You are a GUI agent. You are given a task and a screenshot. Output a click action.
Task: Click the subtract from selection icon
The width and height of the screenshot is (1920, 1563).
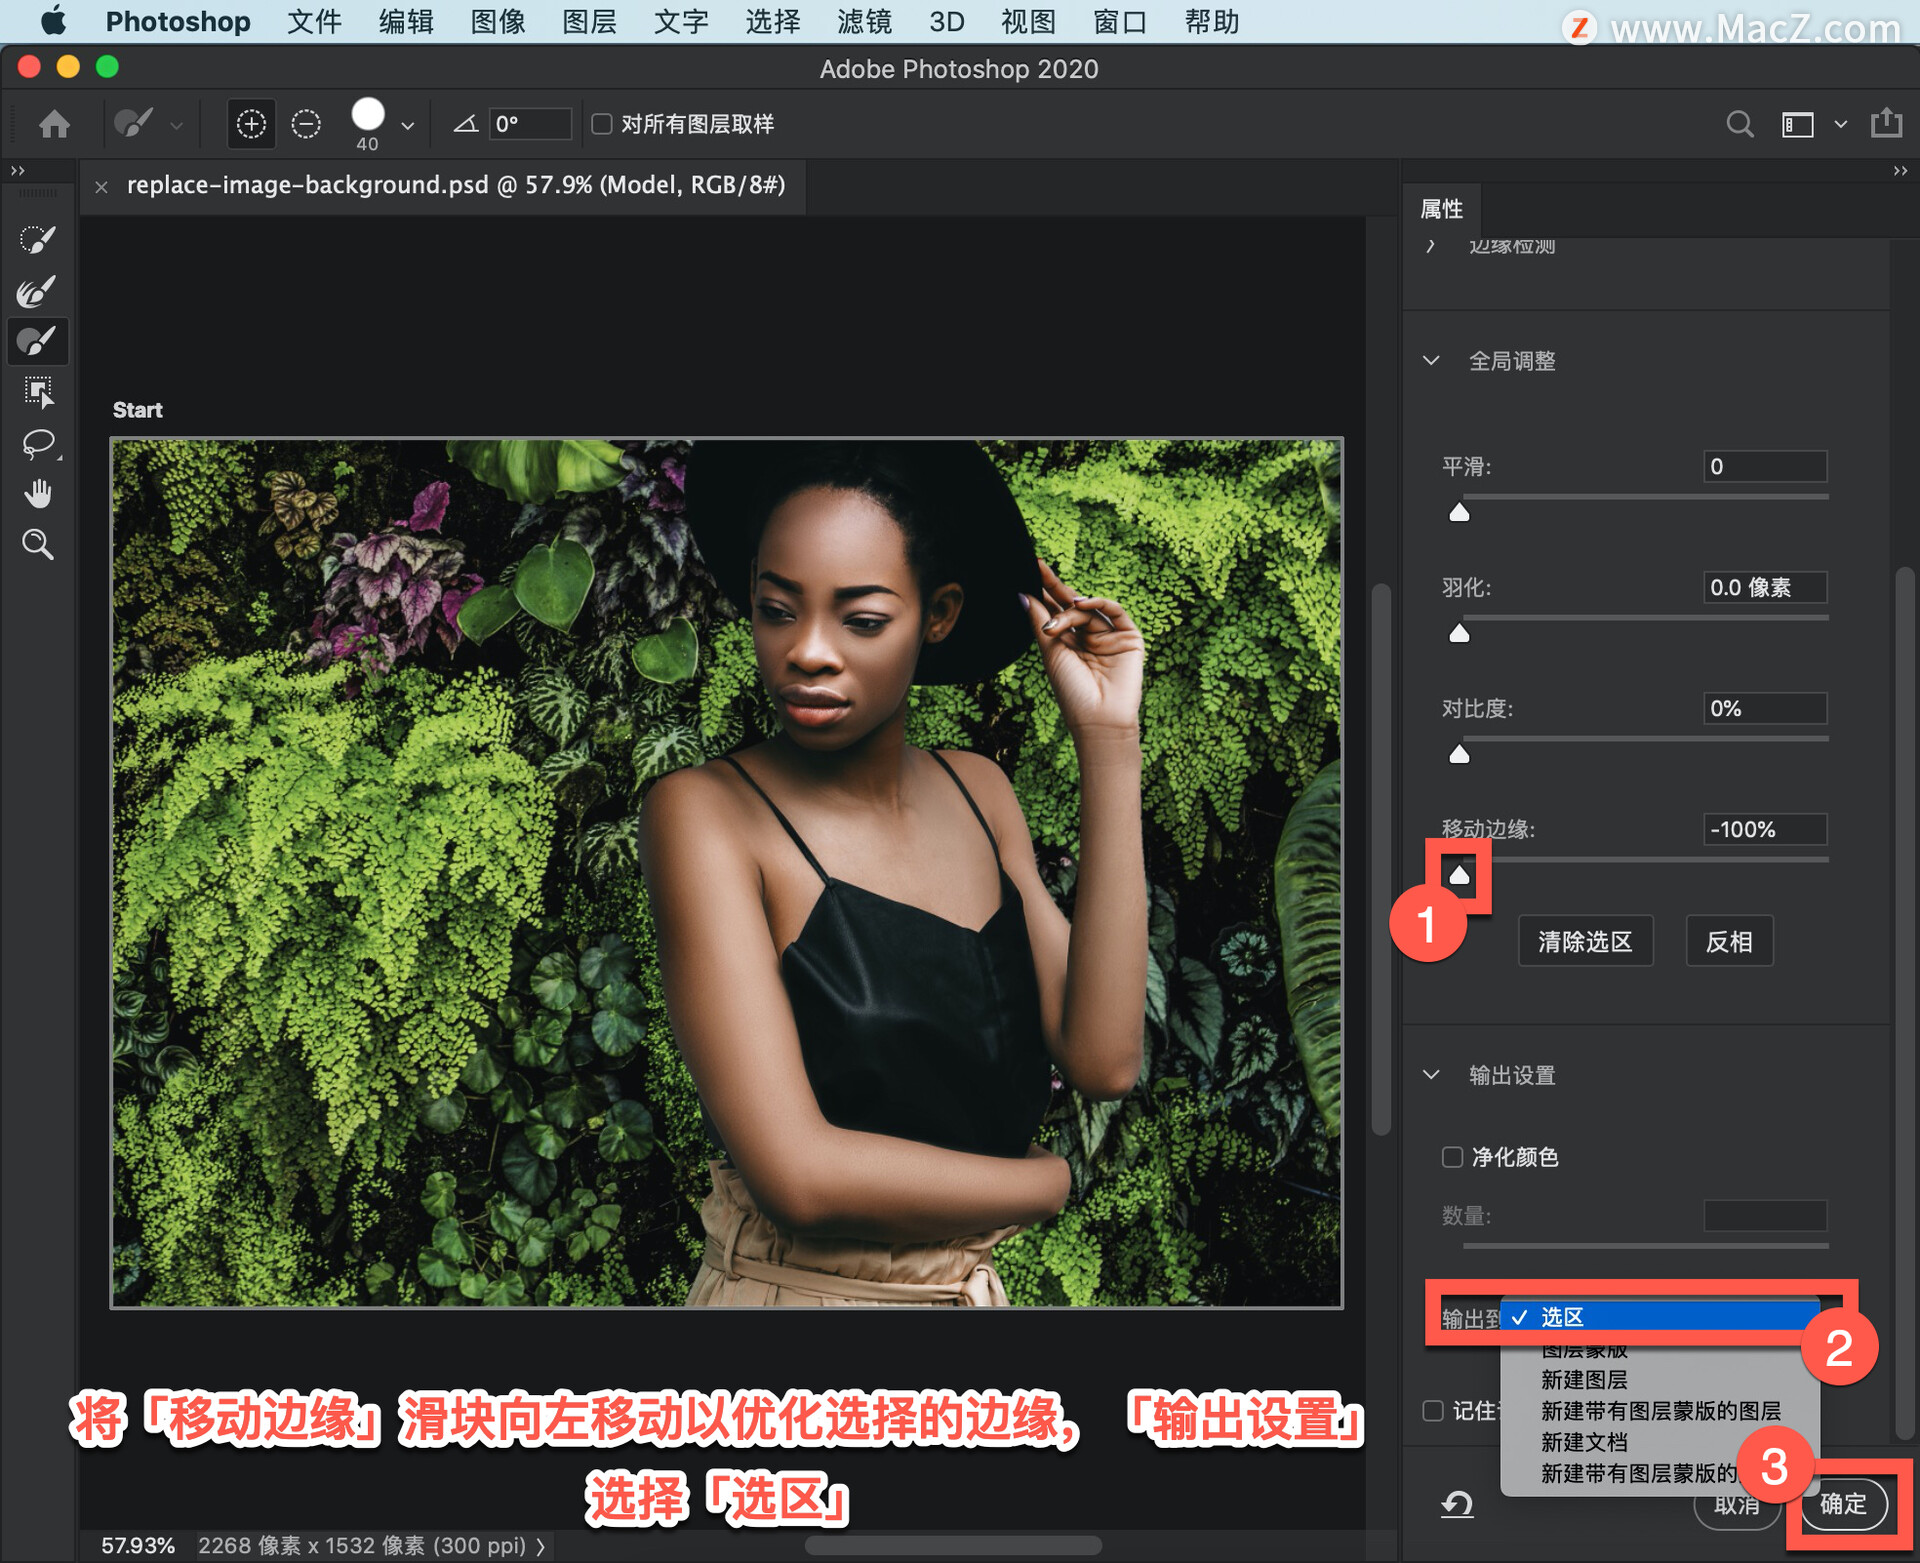coord(306,124)
